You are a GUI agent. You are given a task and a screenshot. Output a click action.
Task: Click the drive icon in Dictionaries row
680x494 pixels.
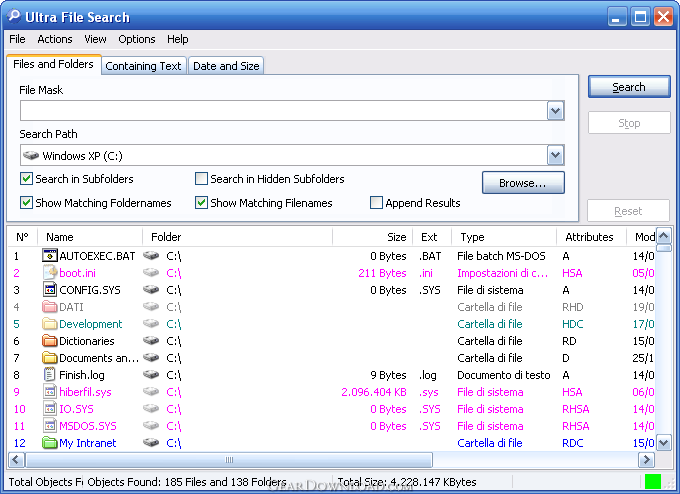coord(151,340)
